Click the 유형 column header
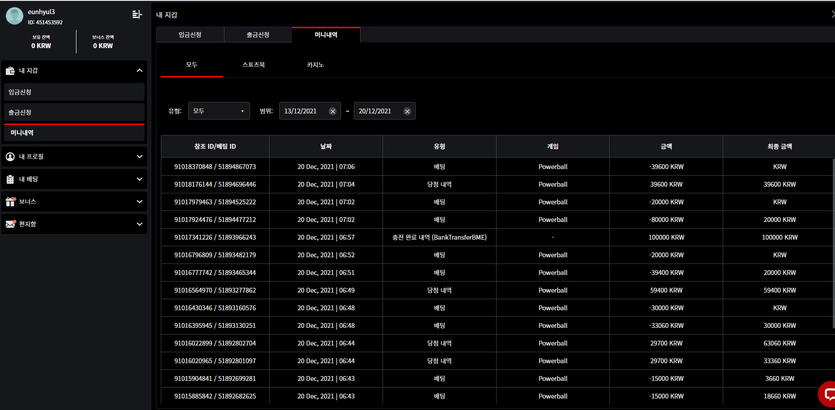835x410 pixels. pos(439,146)
